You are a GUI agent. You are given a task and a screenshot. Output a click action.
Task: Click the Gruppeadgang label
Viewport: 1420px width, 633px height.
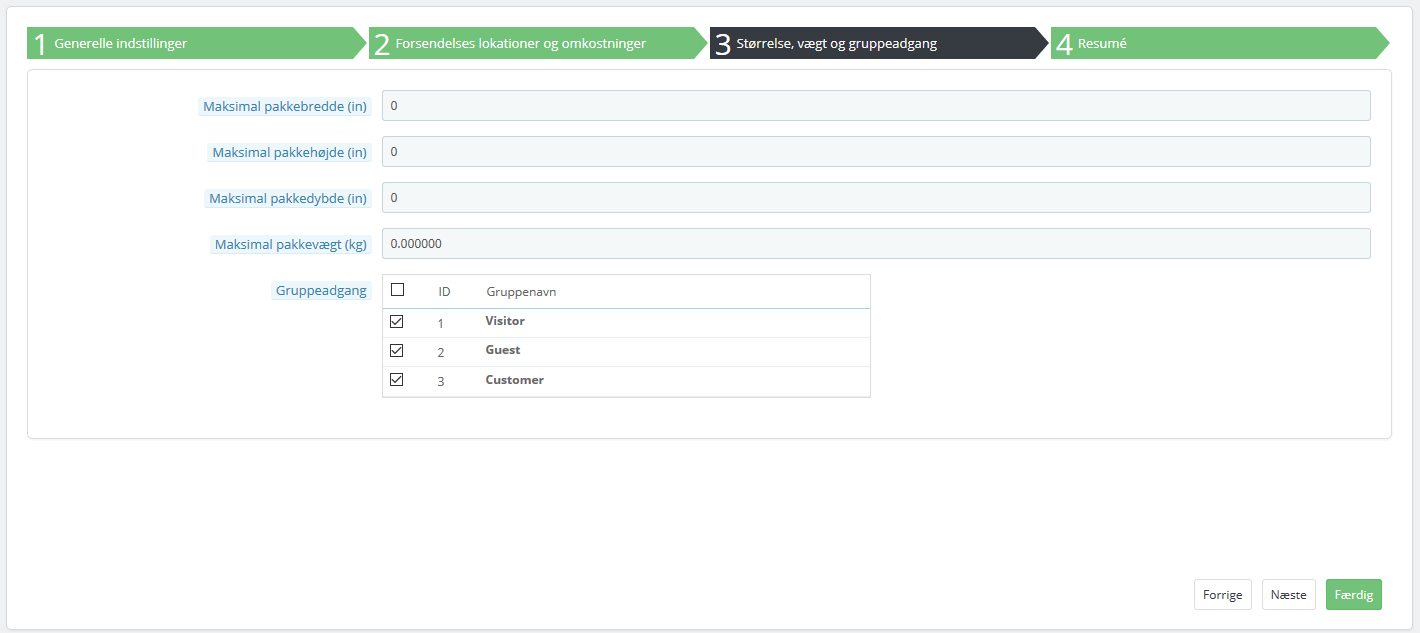[322, 291]
